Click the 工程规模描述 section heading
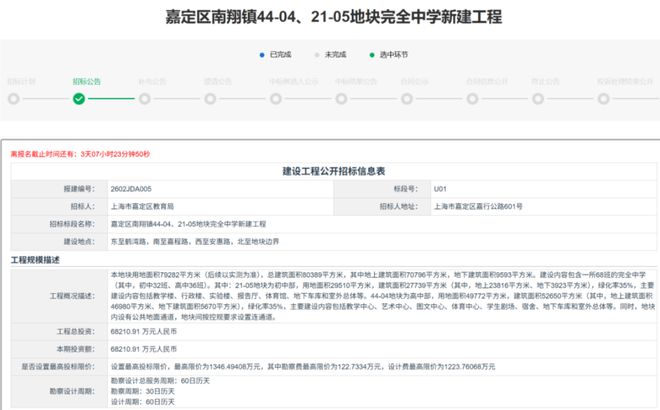This screenshot has width=660, height=410. click(x=35, y=260)
